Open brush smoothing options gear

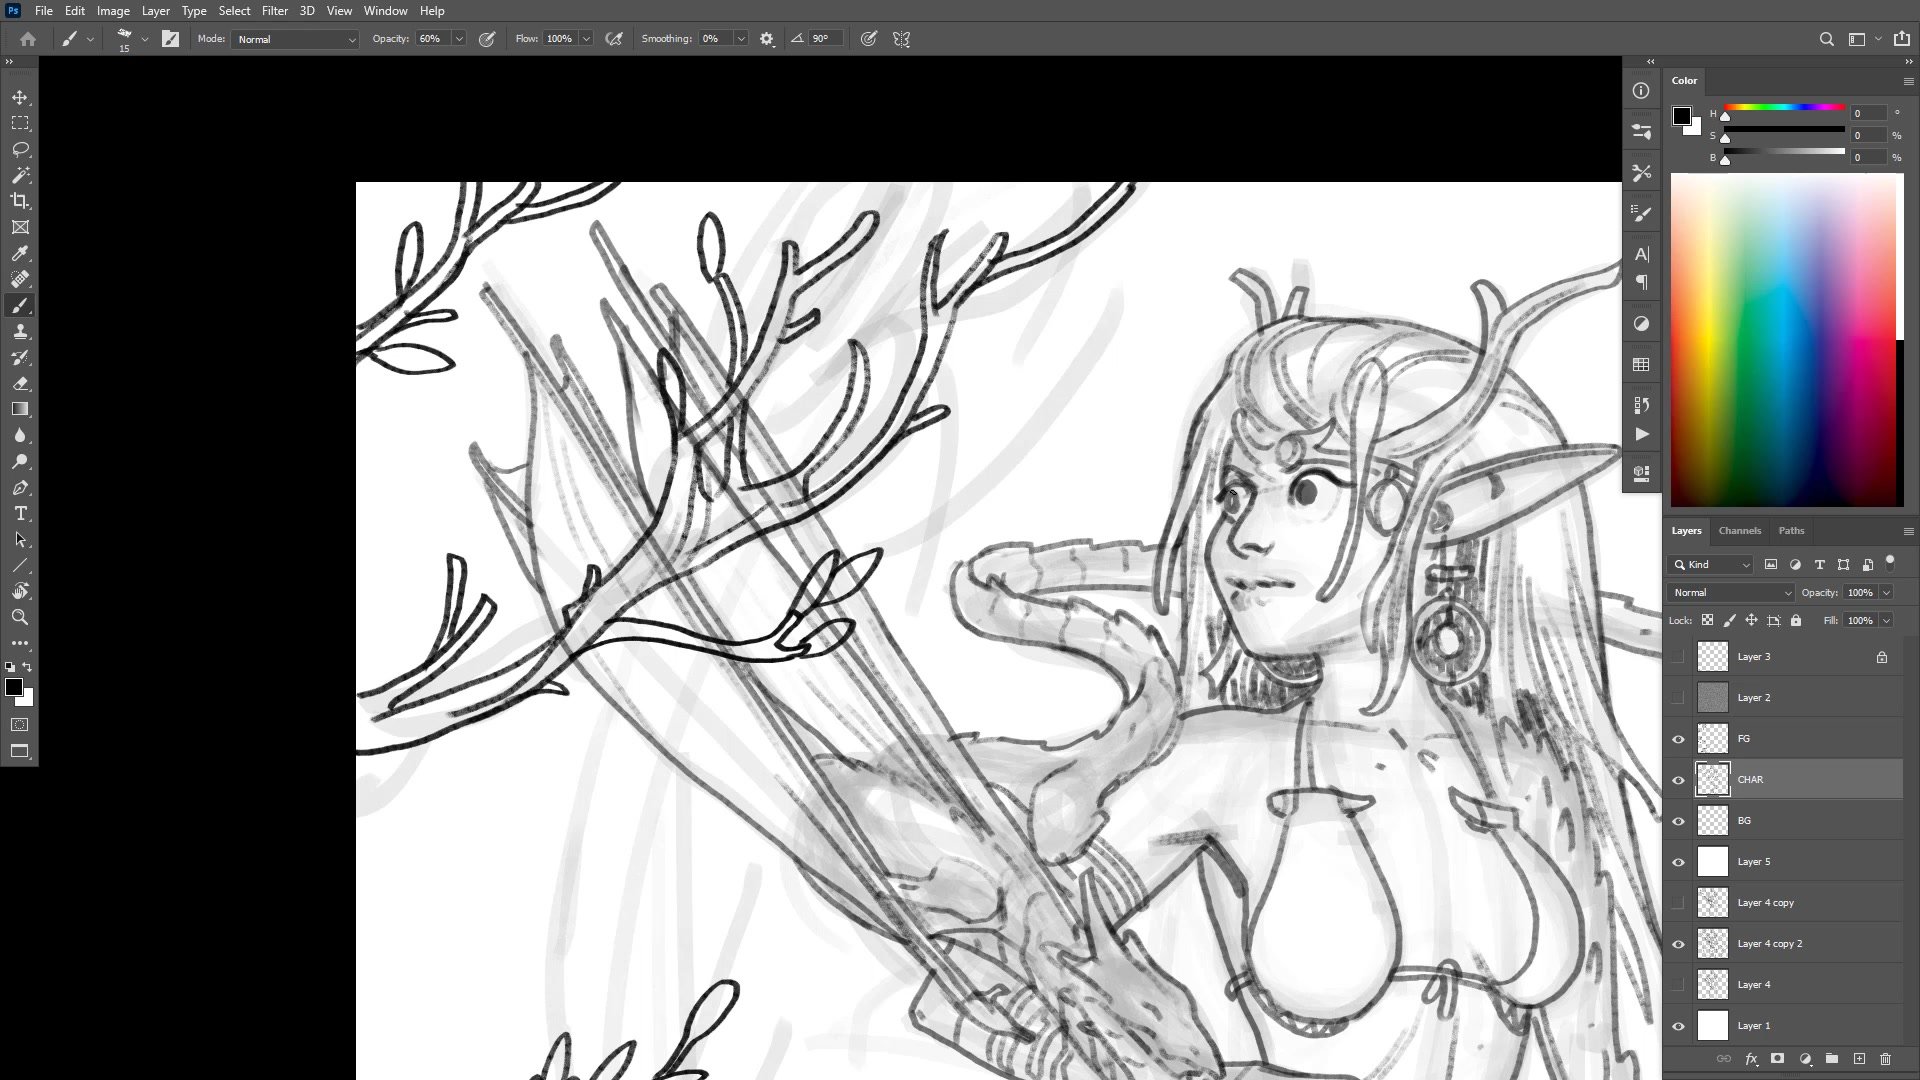pos(767,39)
